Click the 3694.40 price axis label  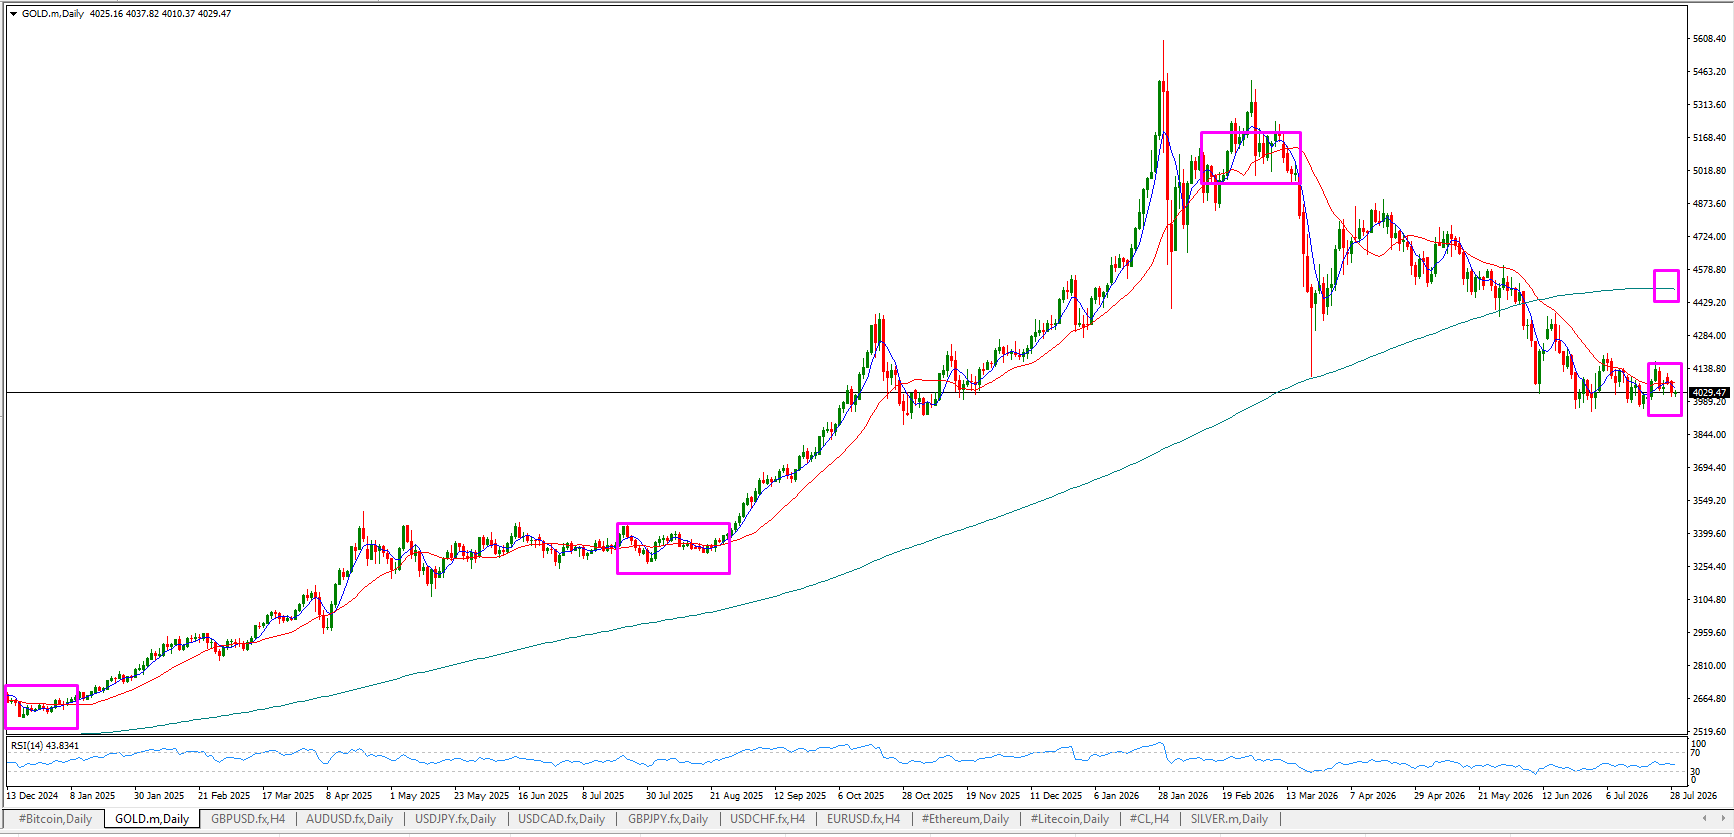(x=1709, y=468)
